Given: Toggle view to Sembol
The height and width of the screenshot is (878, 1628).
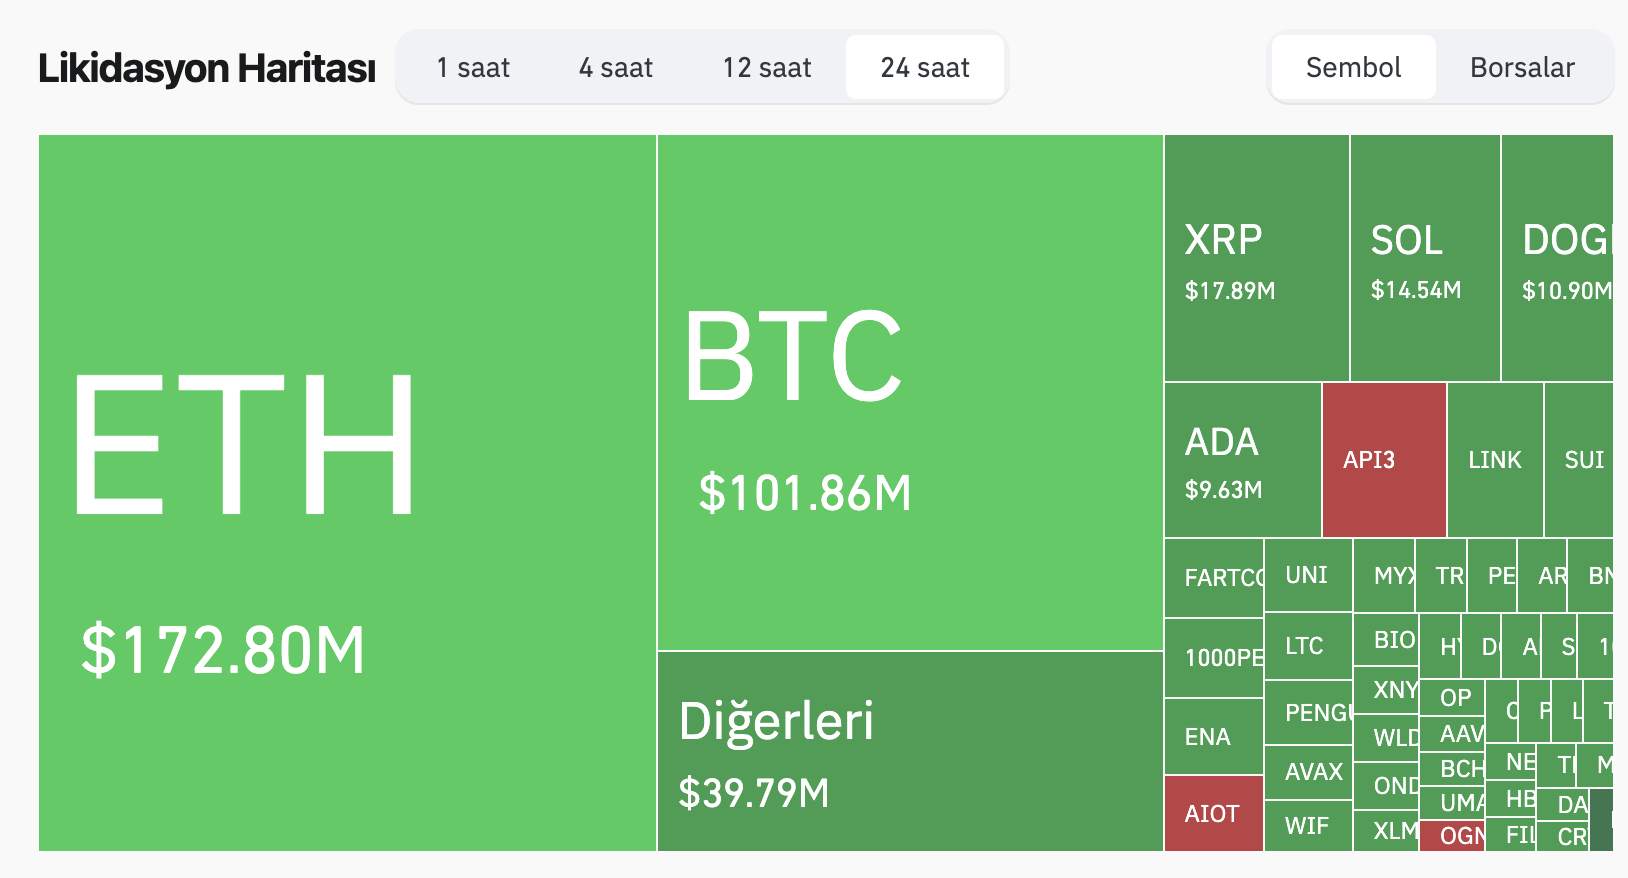Looking at the screenshot, I should [1353, 68].
